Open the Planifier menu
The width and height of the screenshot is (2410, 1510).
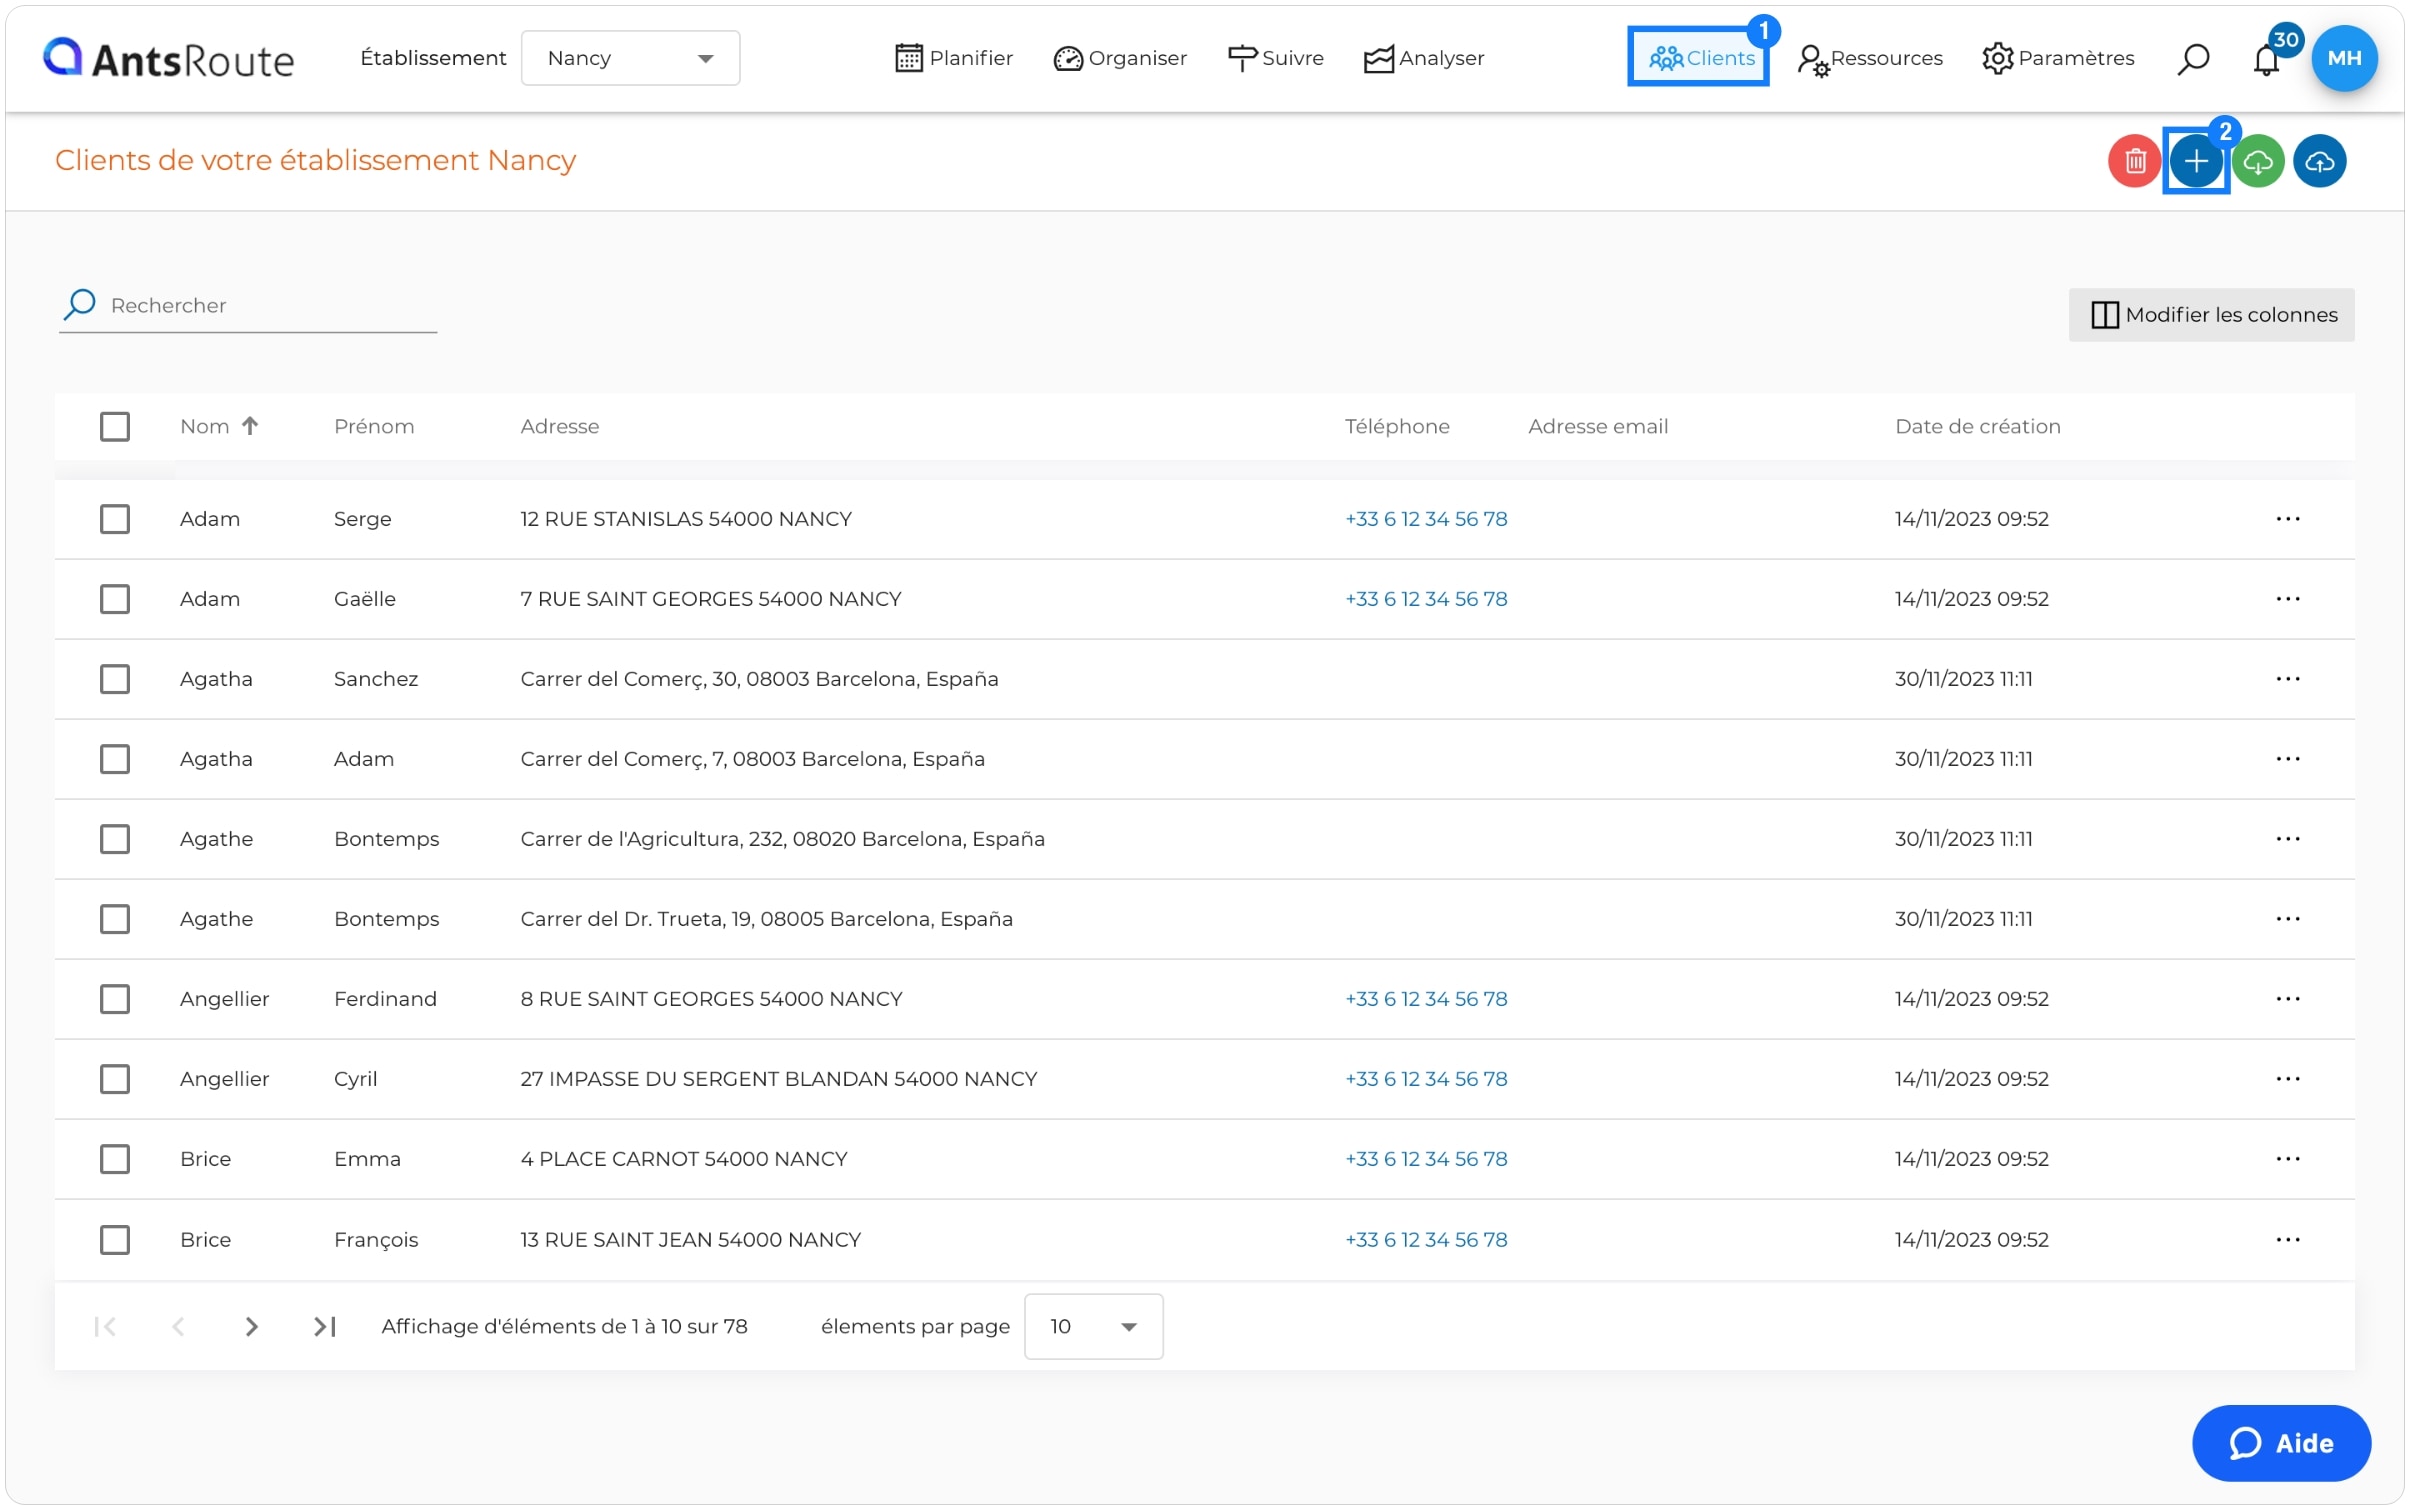click(x=953, y=58)
